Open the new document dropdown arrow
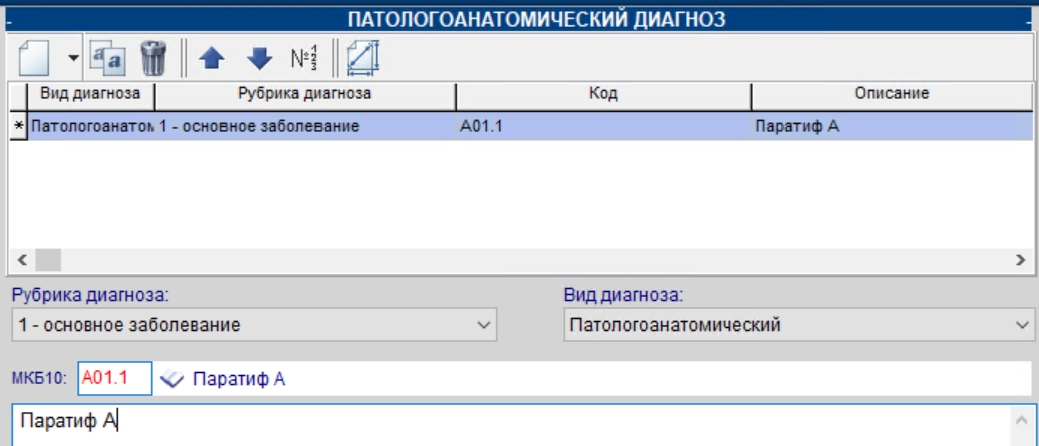This screenshot has width=1039, height=446. [74, 59]
